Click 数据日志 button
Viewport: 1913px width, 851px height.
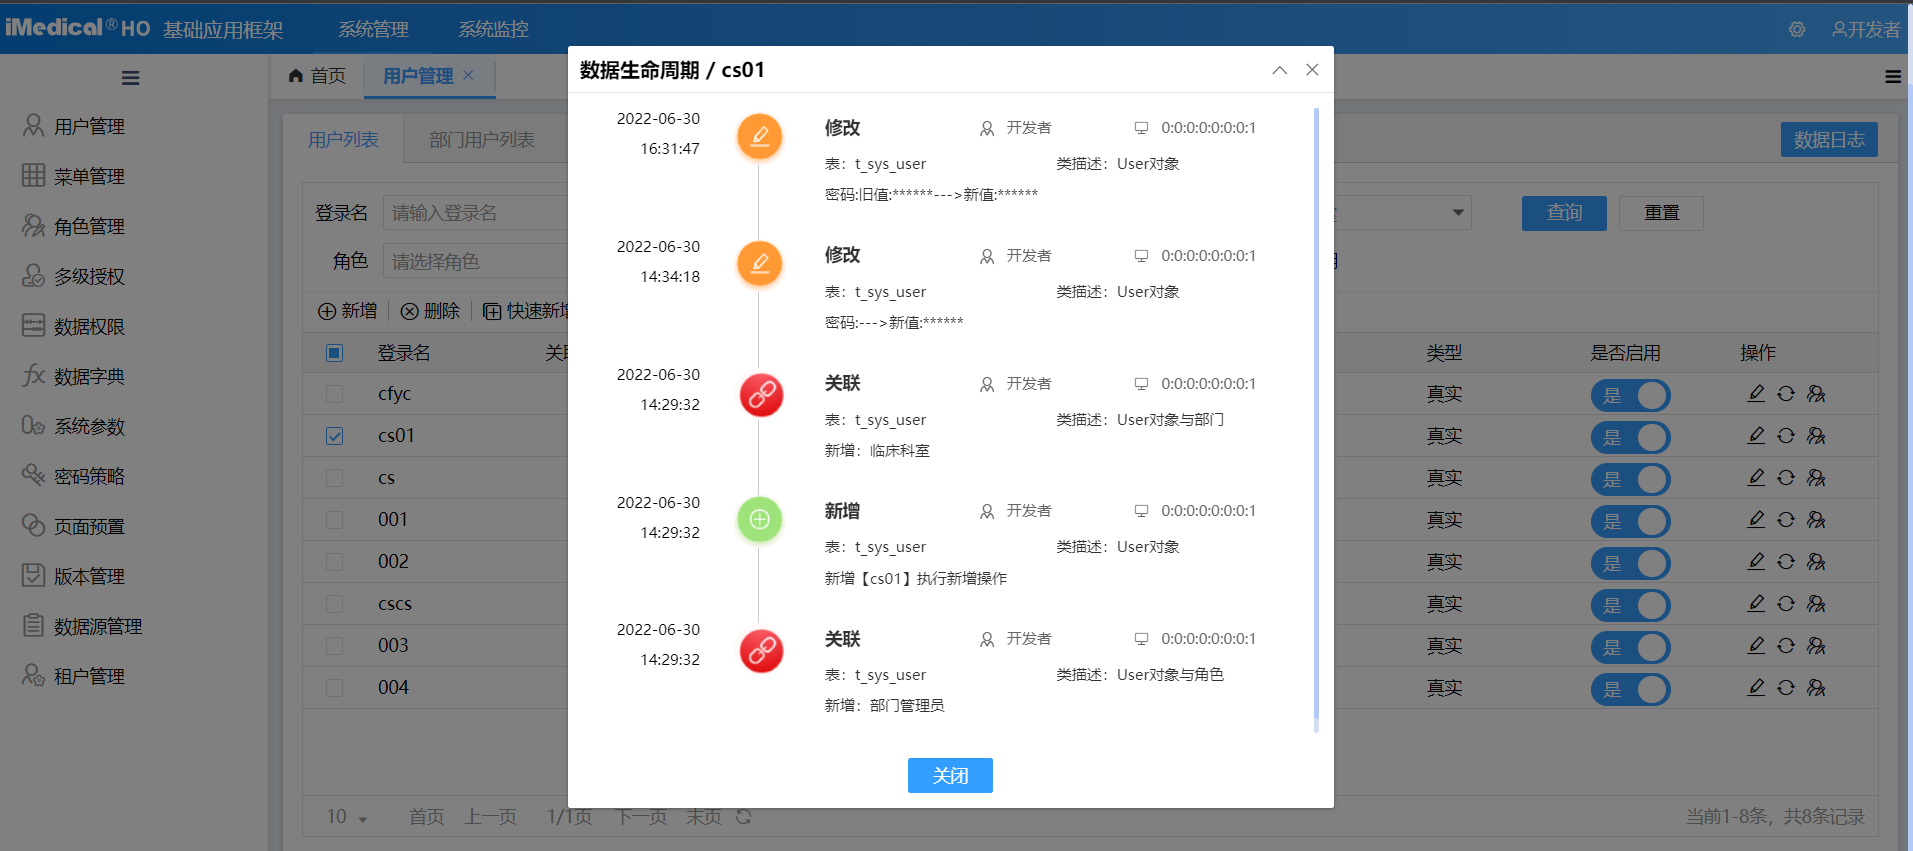coord(1829,140)
